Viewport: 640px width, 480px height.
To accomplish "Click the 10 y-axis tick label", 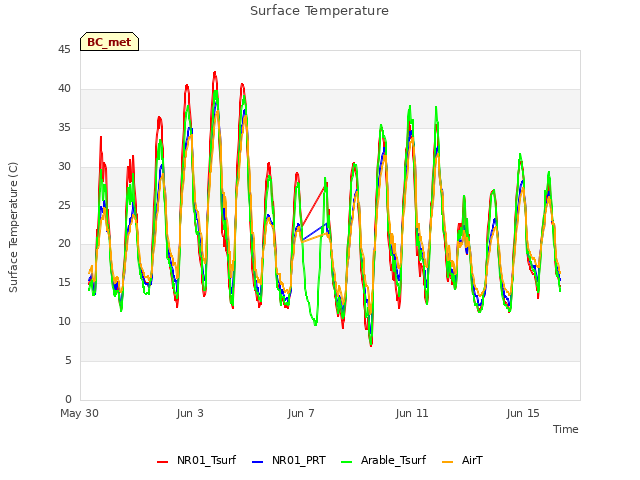I will tap(64, 322).
